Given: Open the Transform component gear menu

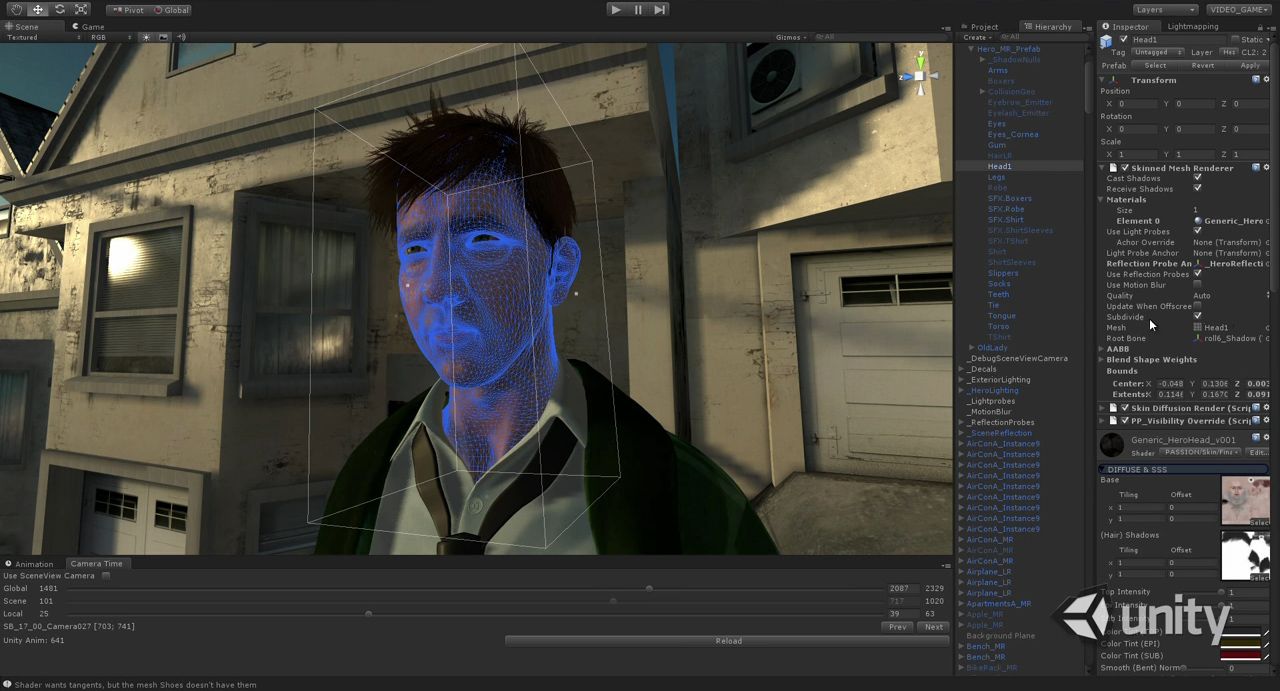Looking at the screenshot, I should (1266, 80).
